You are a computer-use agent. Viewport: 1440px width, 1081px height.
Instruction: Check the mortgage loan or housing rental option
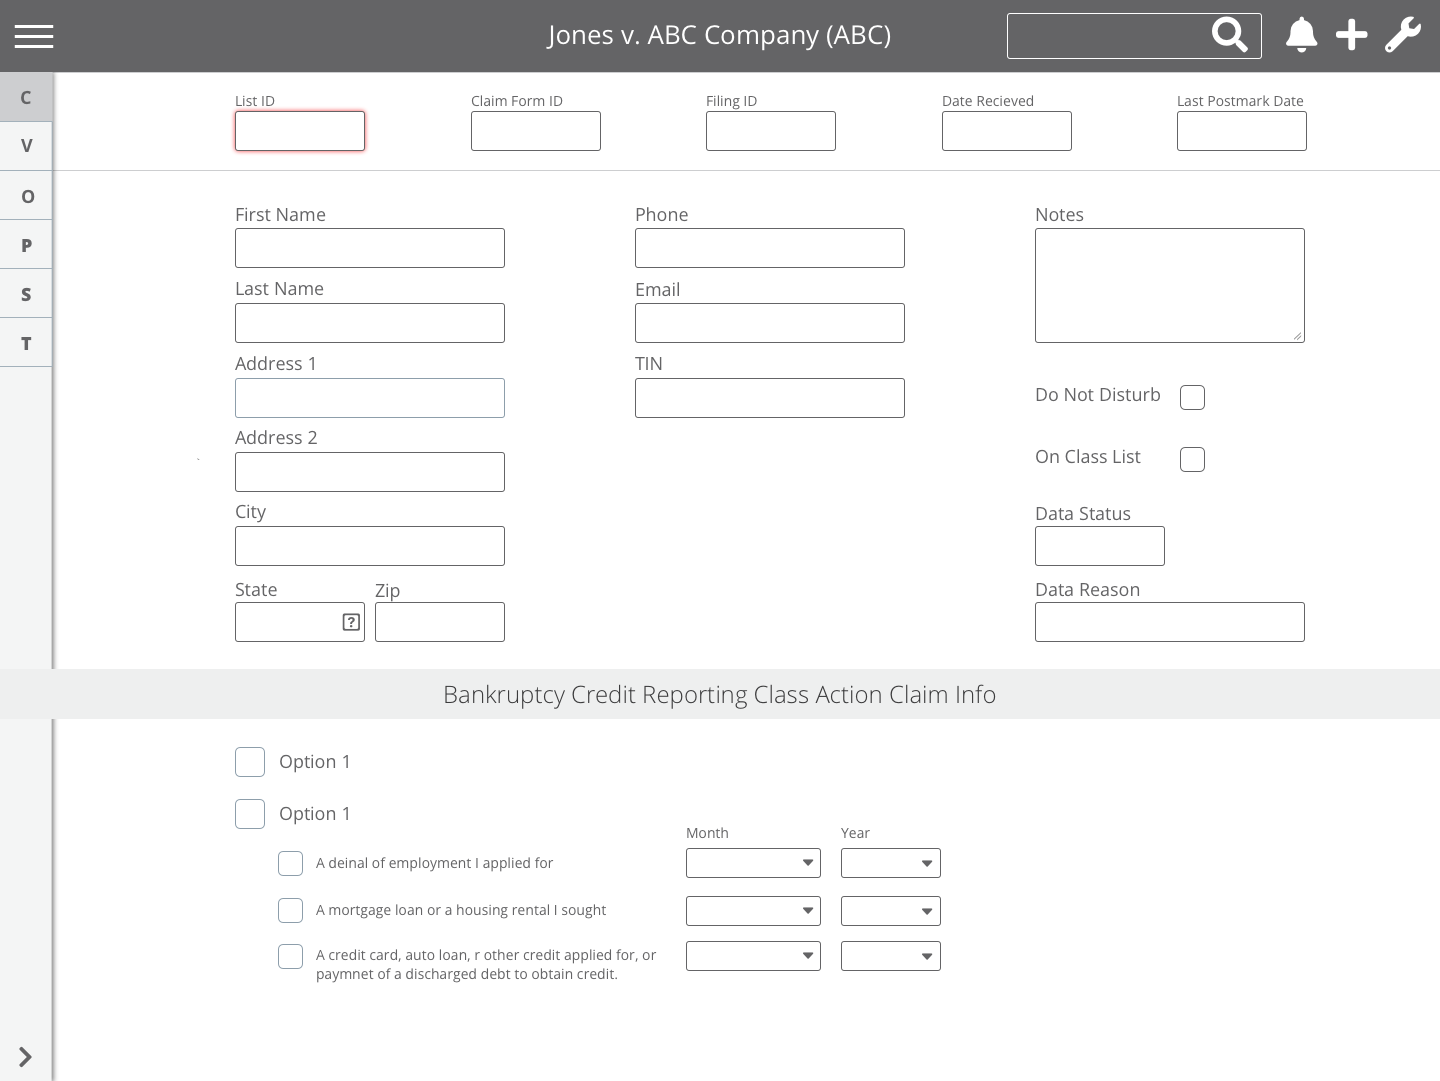pyautogui.click(x=290, y=910)
